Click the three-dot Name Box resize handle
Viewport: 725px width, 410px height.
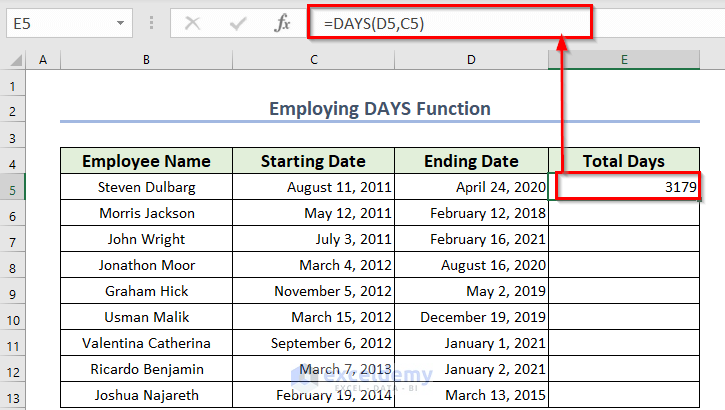[x=153, y=23]
